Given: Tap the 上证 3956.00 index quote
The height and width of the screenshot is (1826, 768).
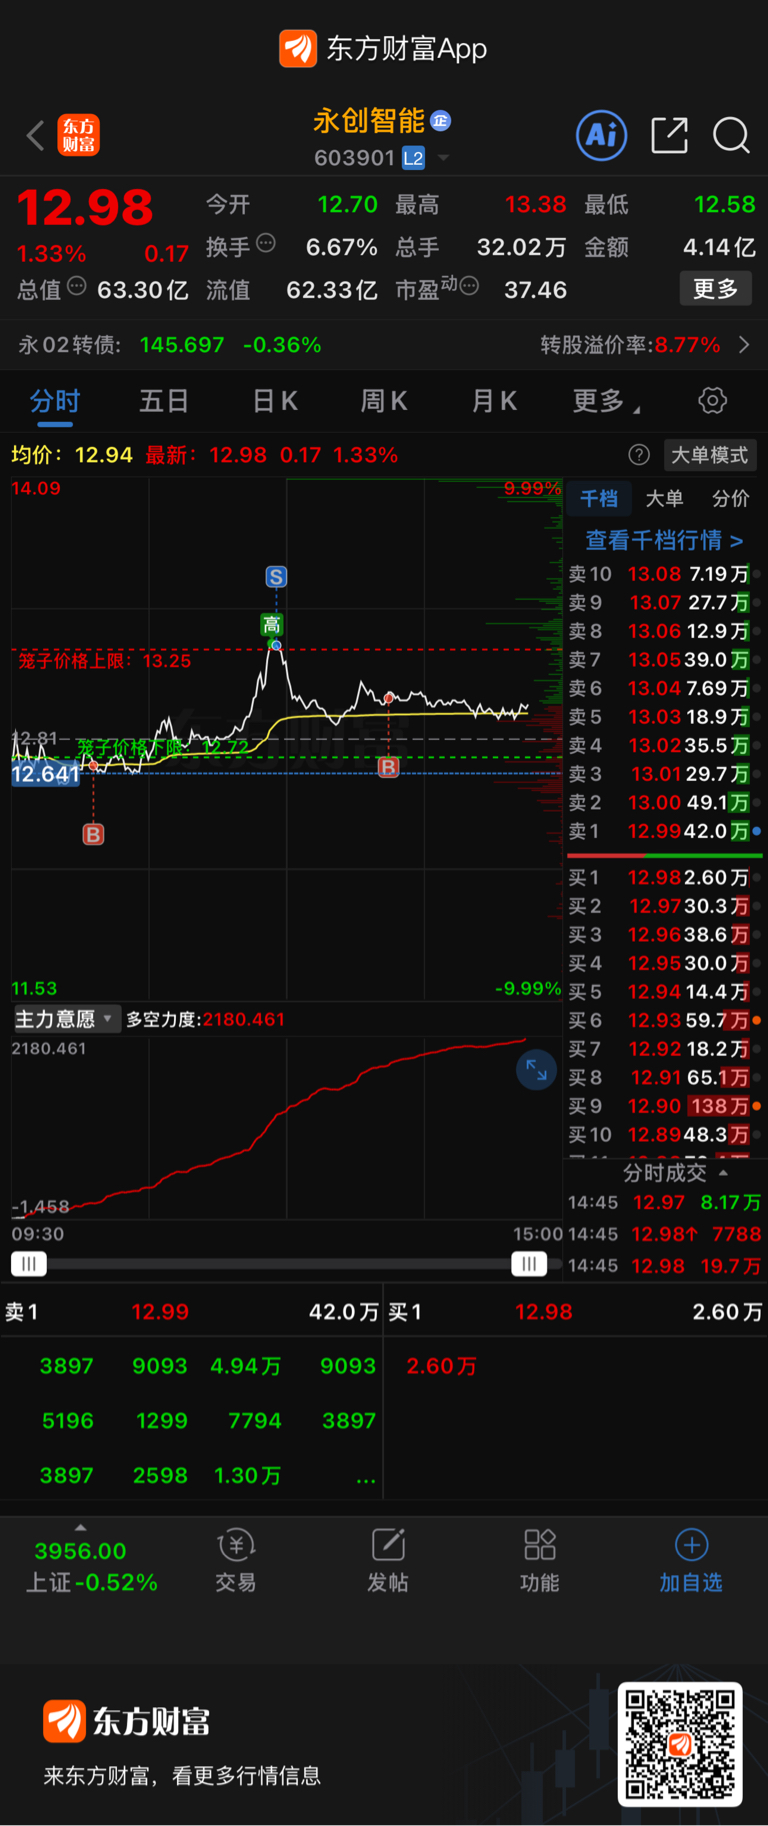Looking at the screenshot, I should click(x=91, y=1566).
